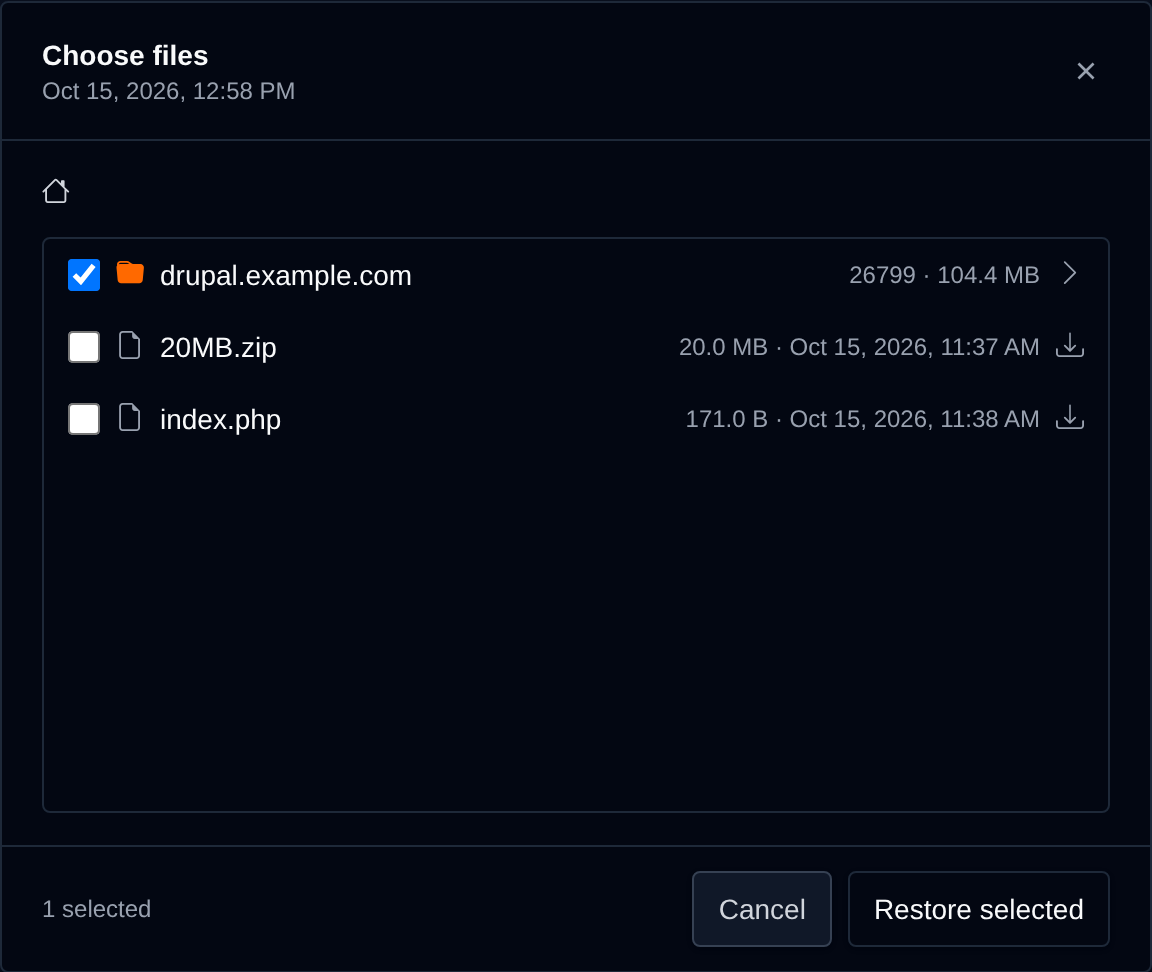This screenshot has height=972, width=1152.
Task: Click the '1 selected' status text
Action: click(96, 909)
